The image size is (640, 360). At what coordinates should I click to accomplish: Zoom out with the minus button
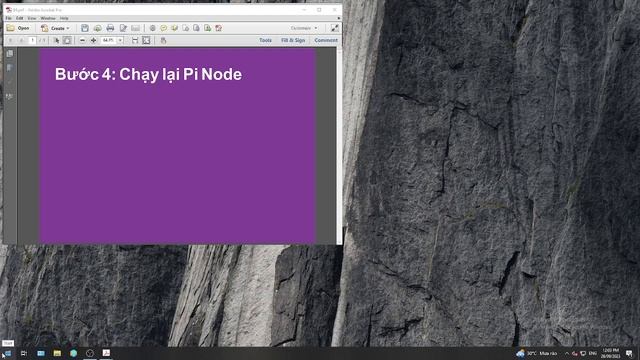[x=82, y=40]
